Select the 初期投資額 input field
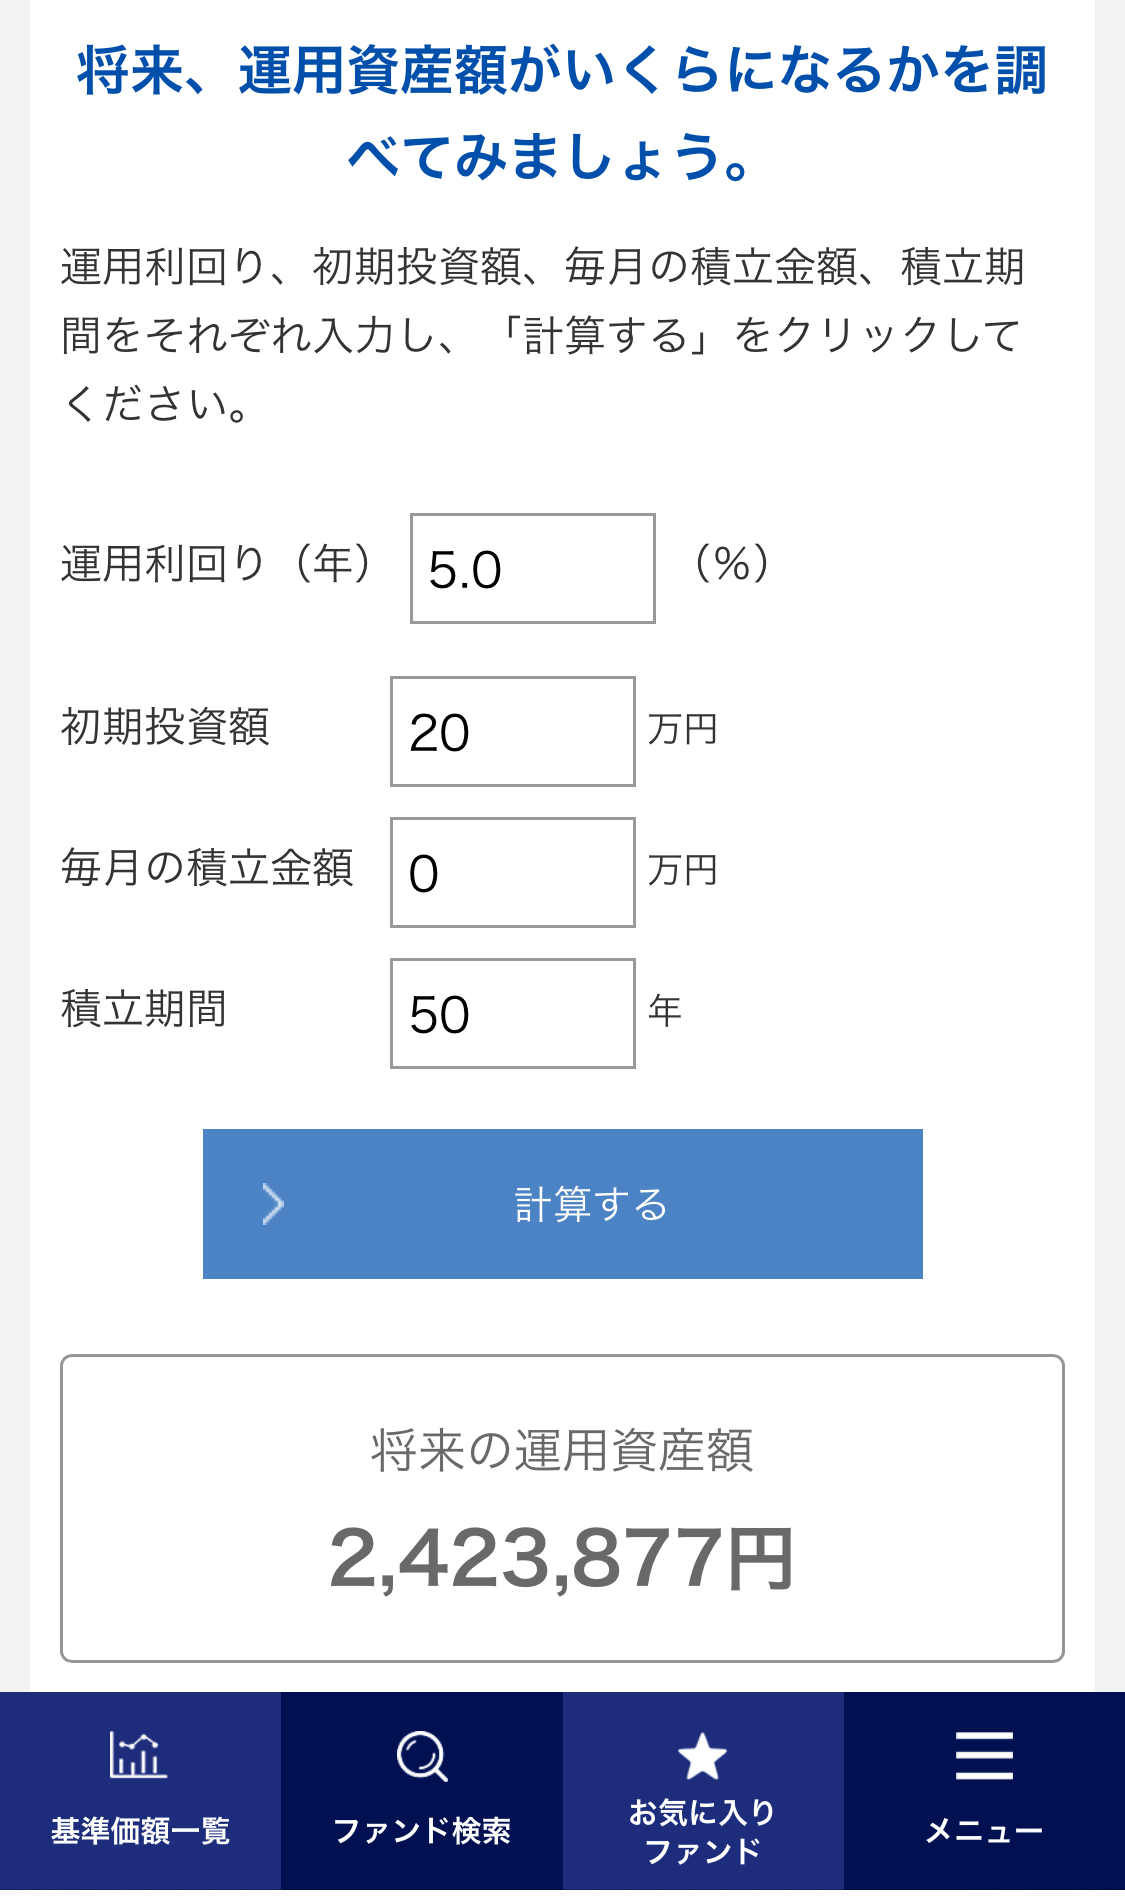Viewport: 1125px width, 1896px height. [512, 731]
